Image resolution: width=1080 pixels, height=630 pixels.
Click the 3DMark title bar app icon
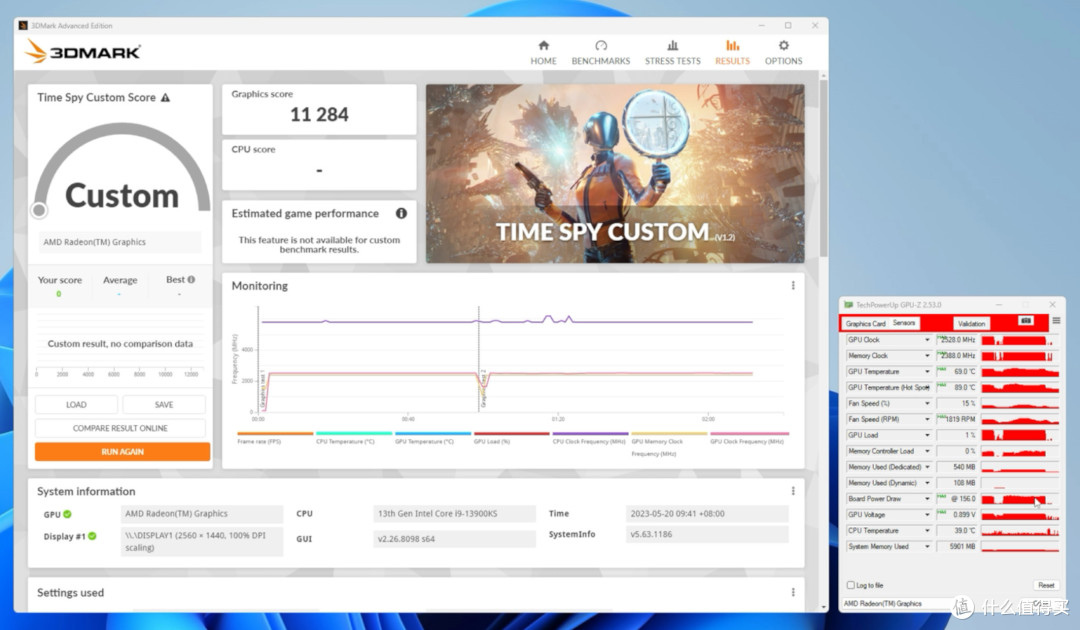pyautogui.click(x=23, y=25)
